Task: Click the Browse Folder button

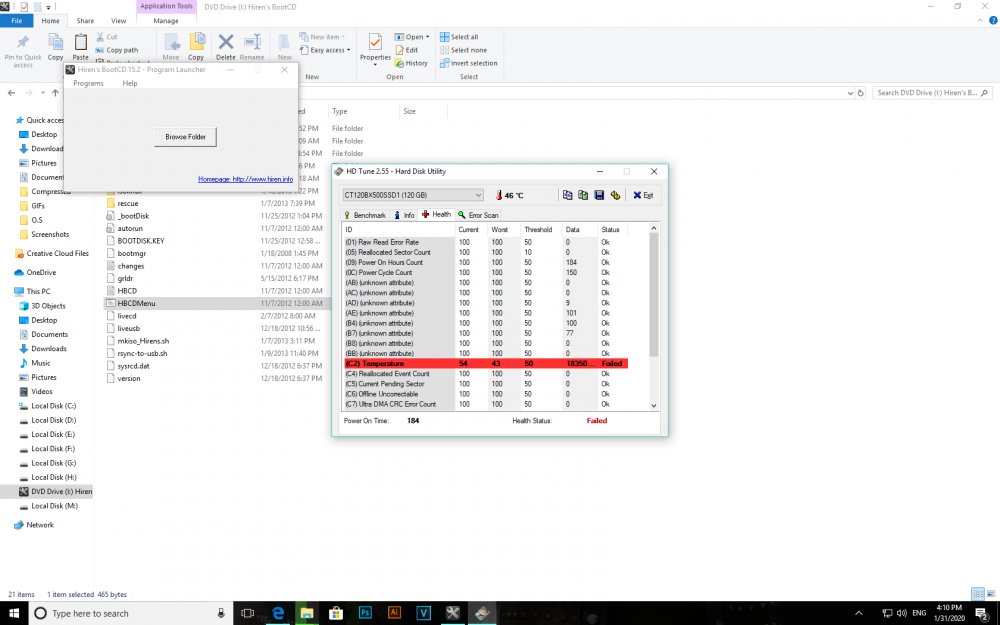Action: [186, 137]
